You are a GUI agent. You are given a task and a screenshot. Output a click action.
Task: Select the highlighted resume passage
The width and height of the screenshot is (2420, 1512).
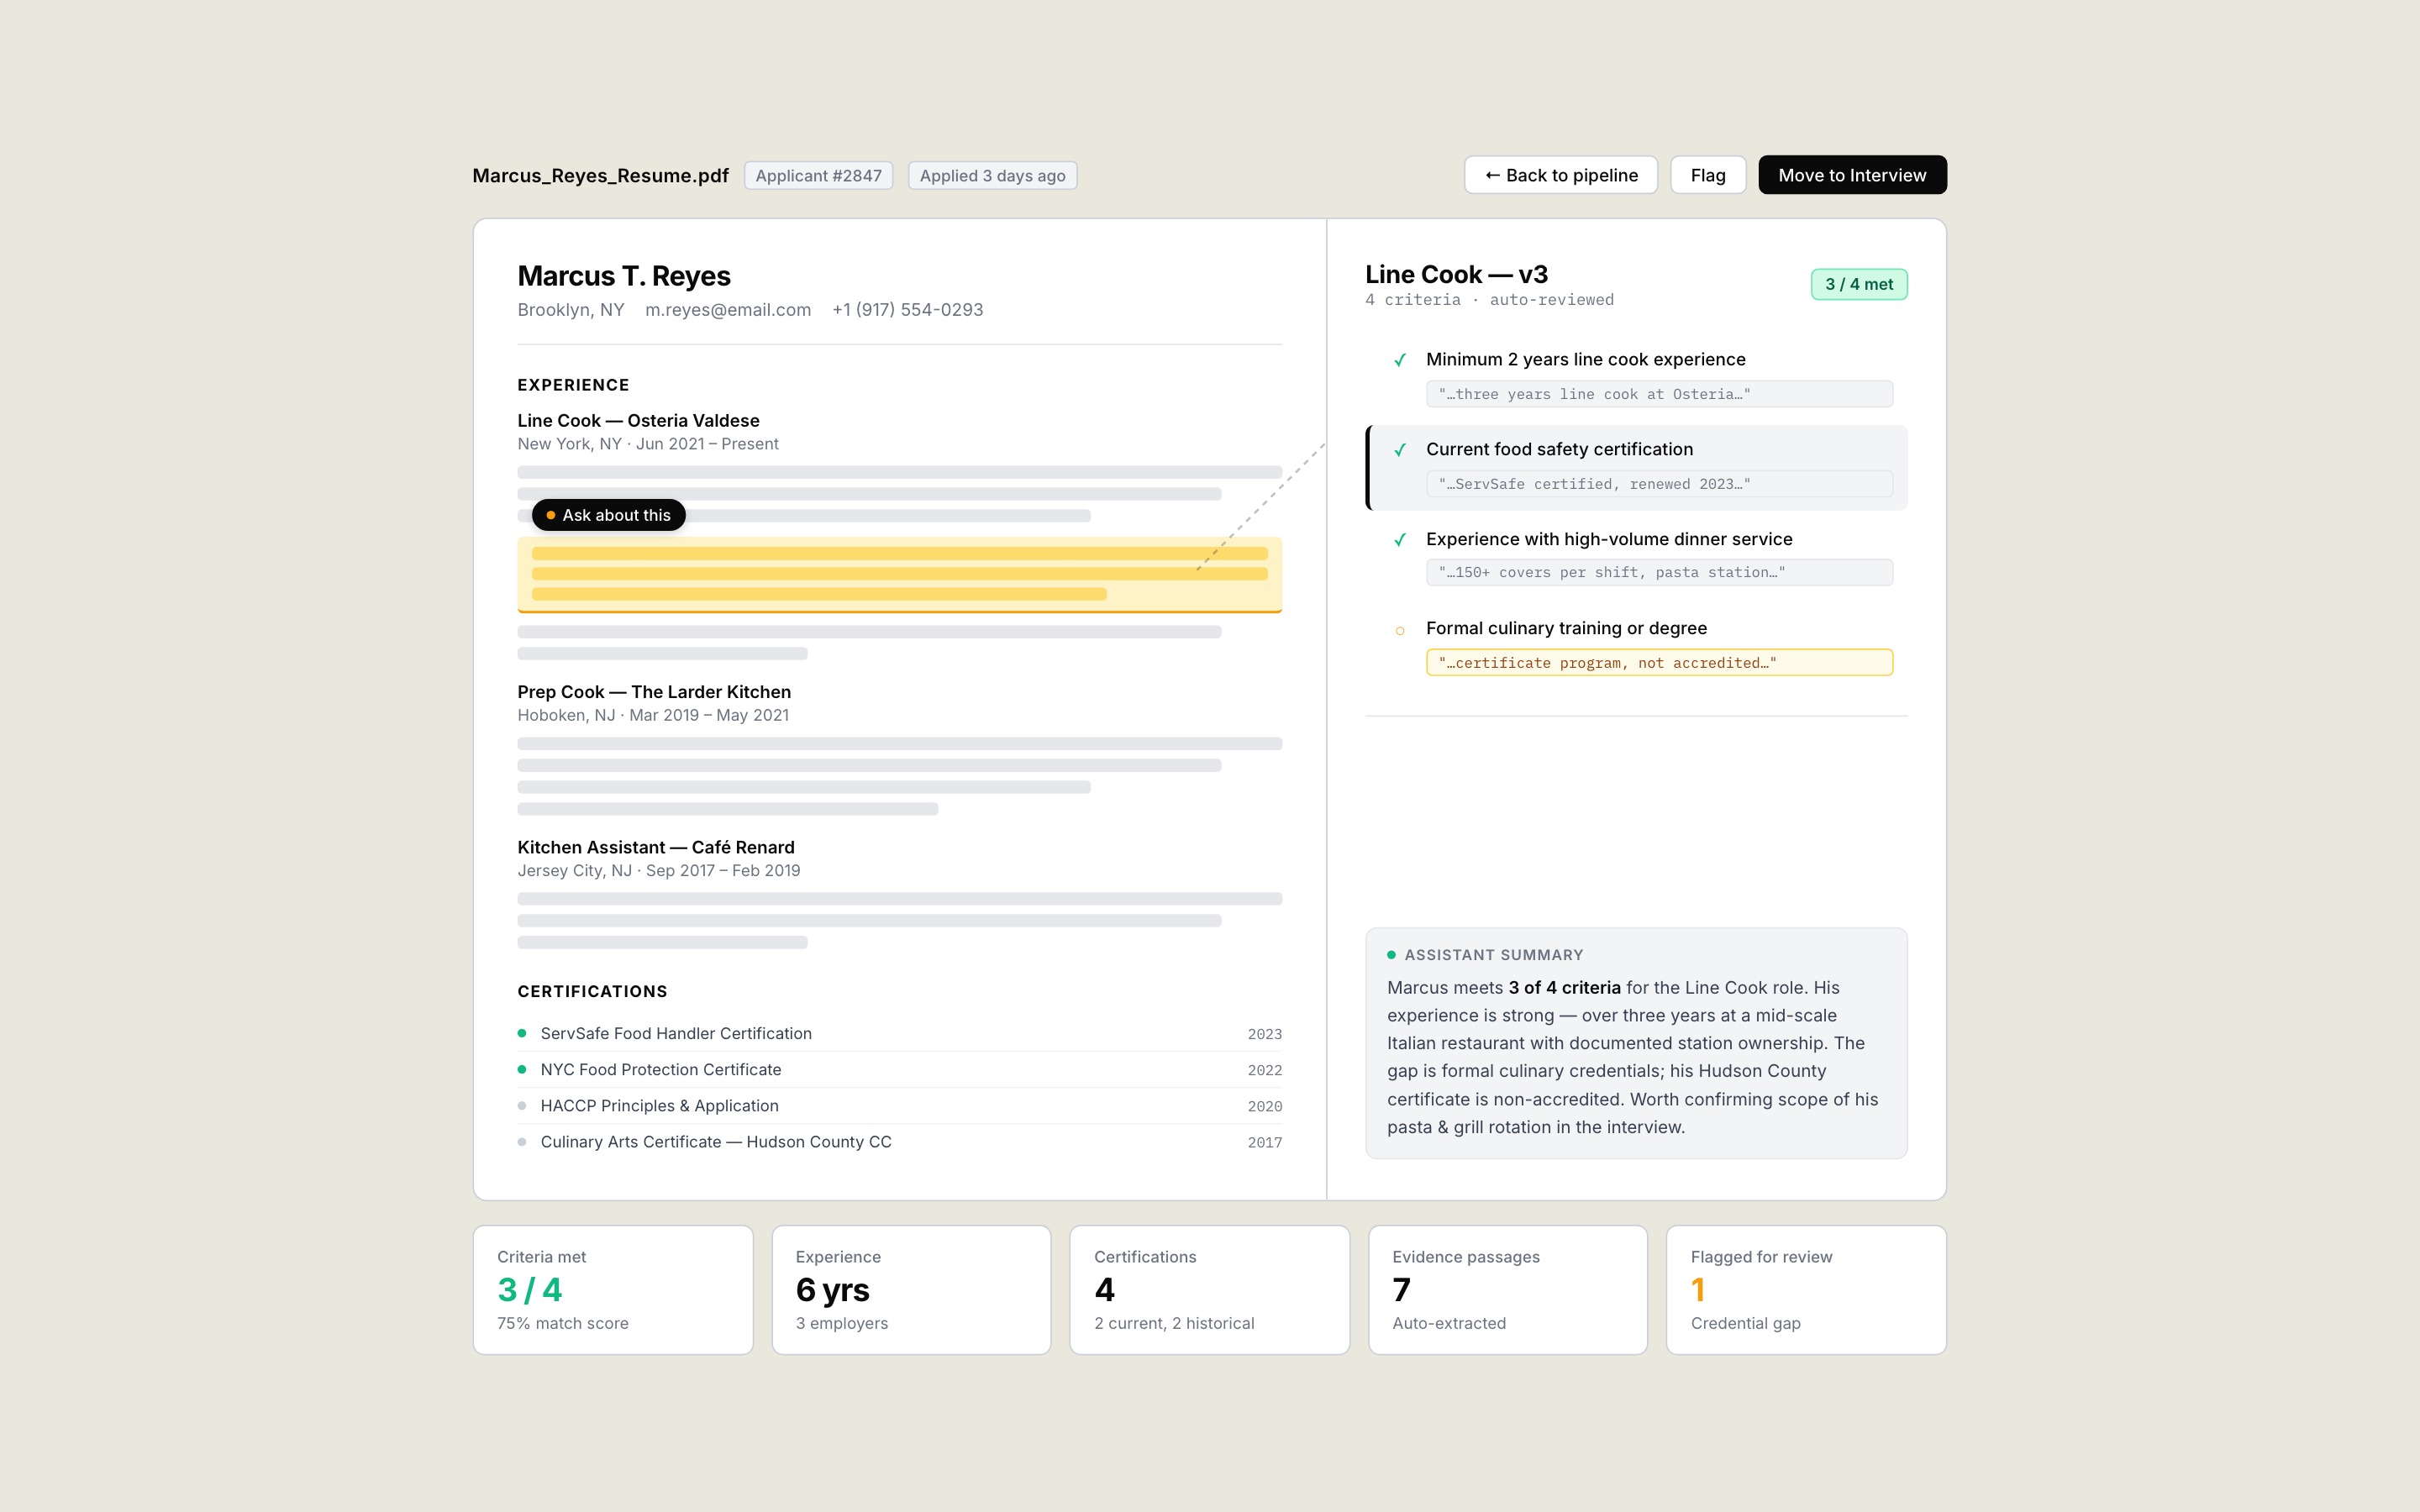899,574
